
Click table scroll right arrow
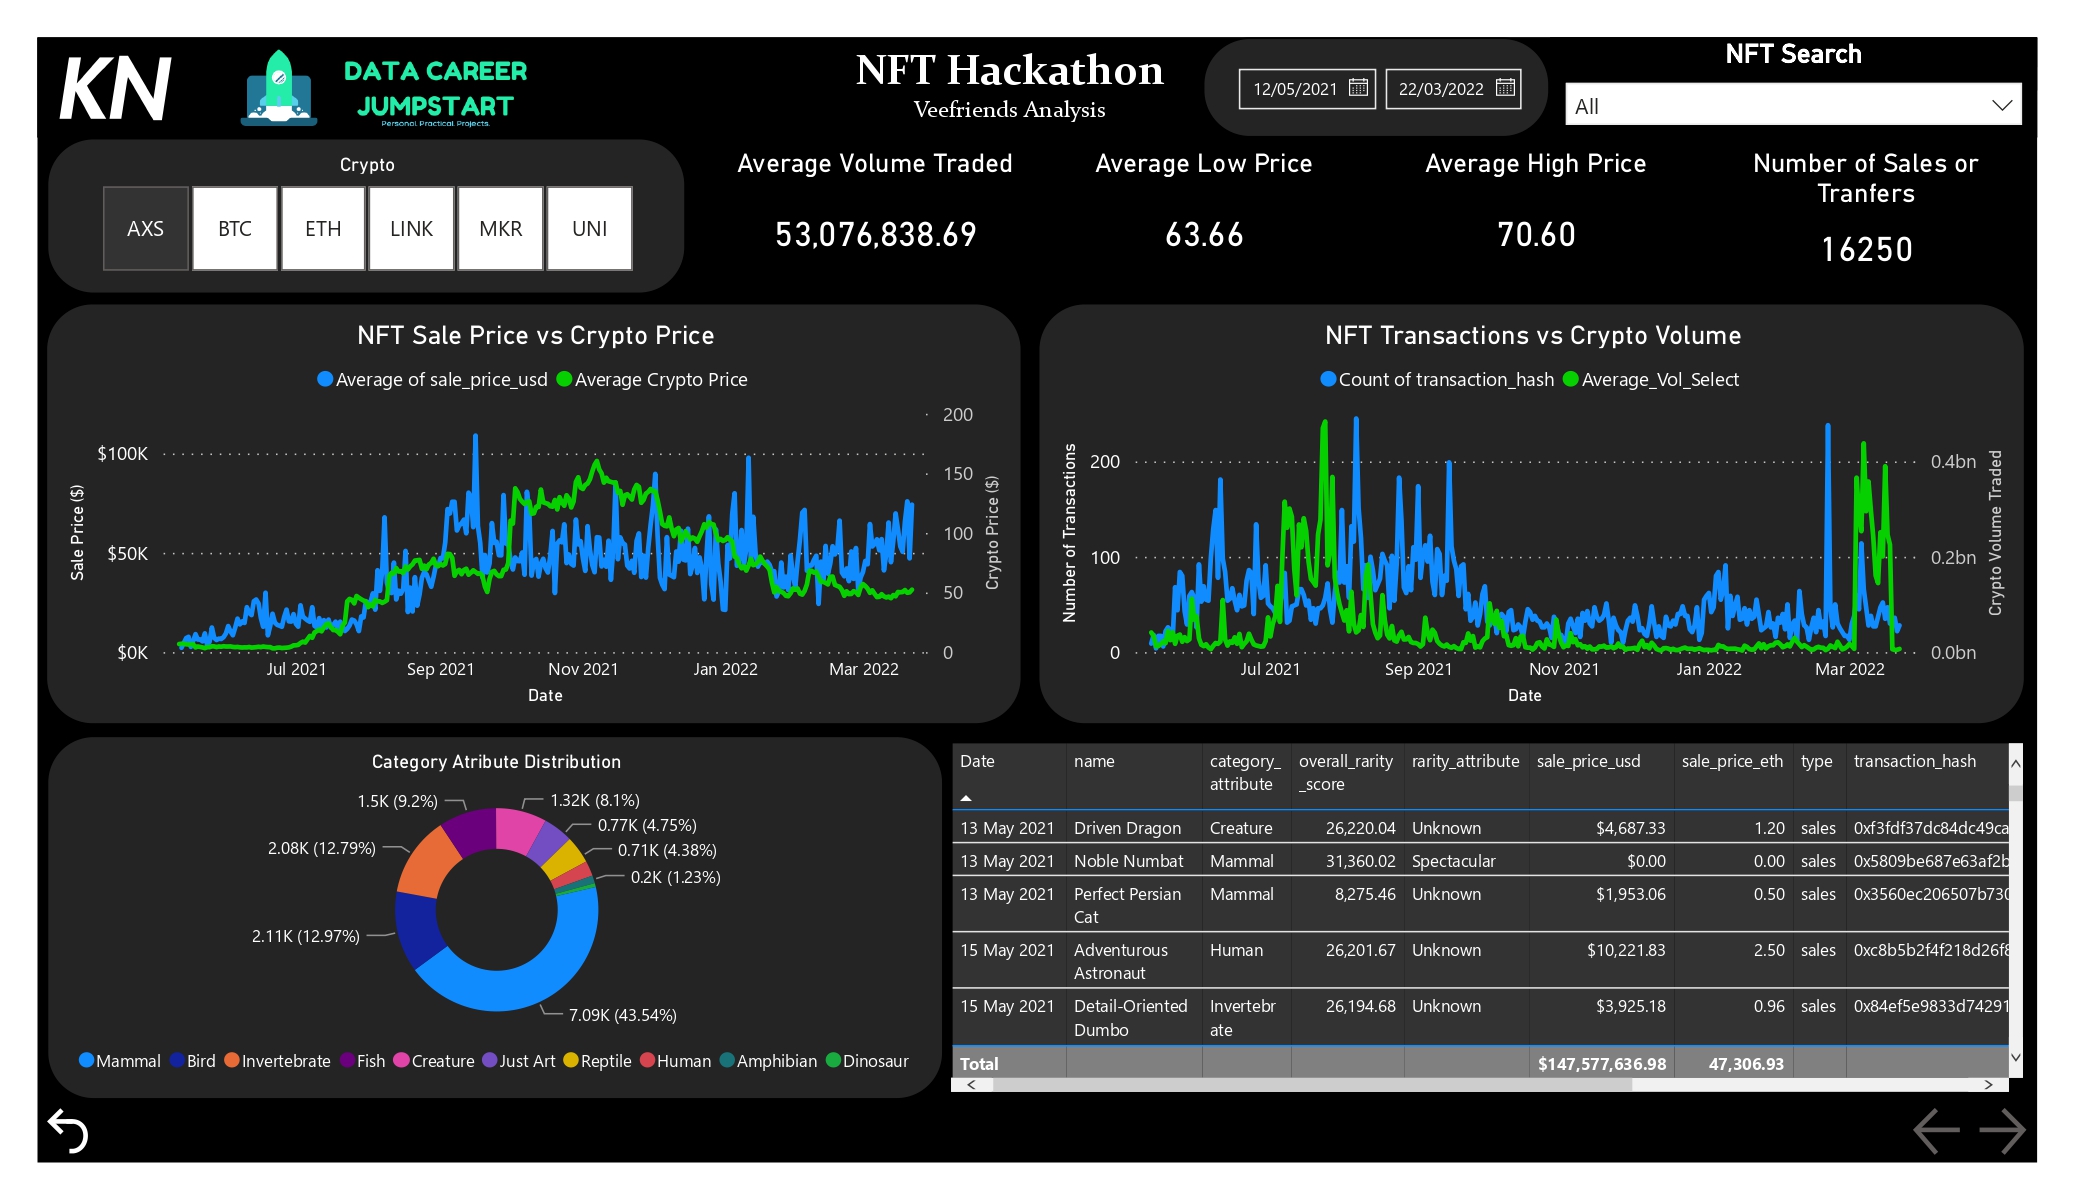click(x=1988, y=1084)
